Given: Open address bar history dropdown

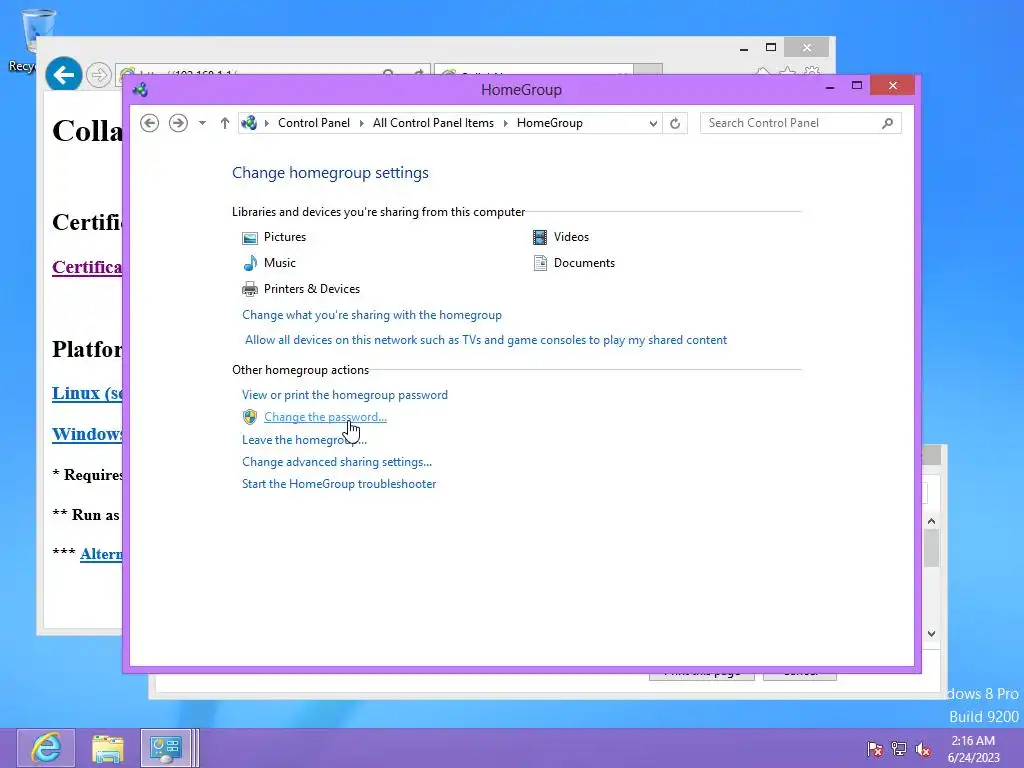Looking at the screenshot, I should [652, 123].
